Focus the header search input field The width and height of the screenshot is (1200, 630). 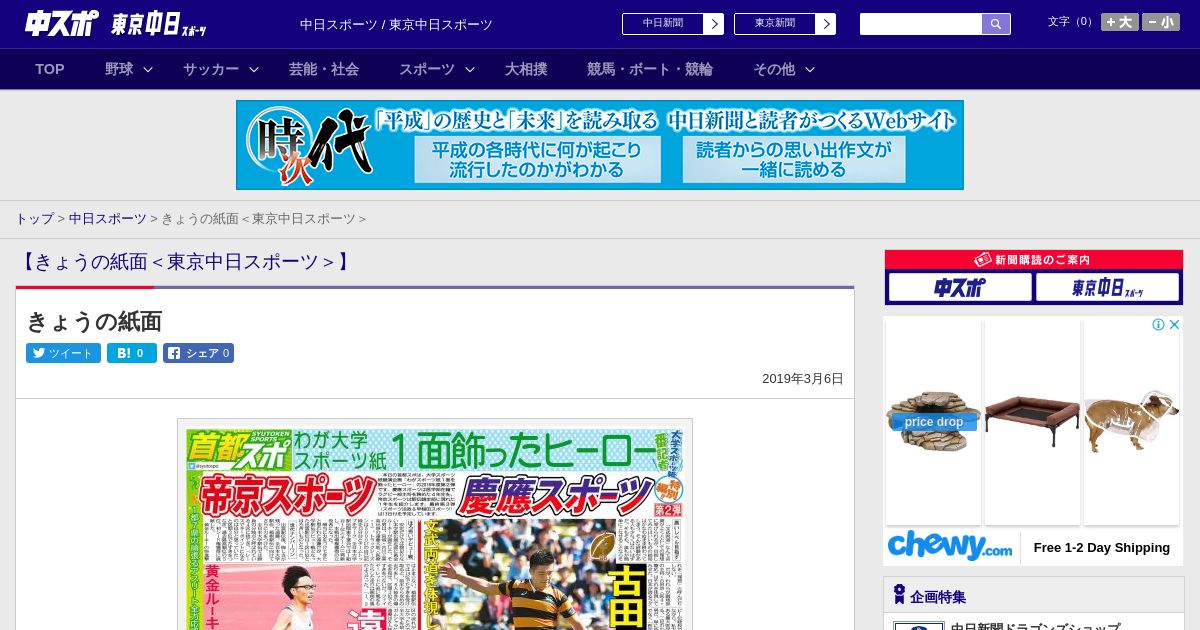[x=921, y=24]
